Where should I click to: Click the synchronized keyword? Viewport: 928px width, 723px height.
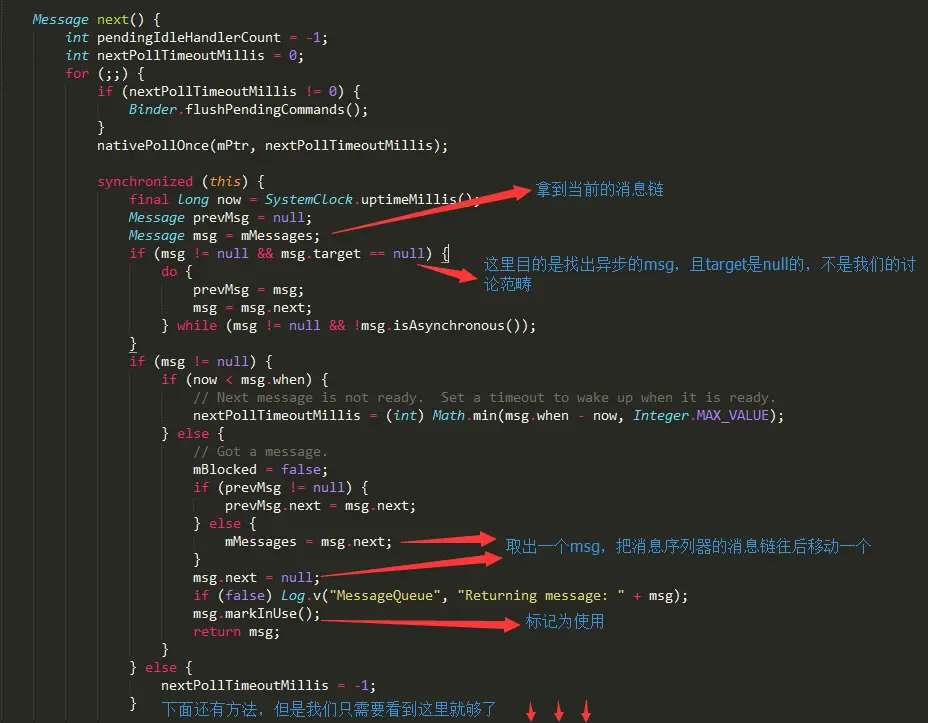click(x=145, y=182)
